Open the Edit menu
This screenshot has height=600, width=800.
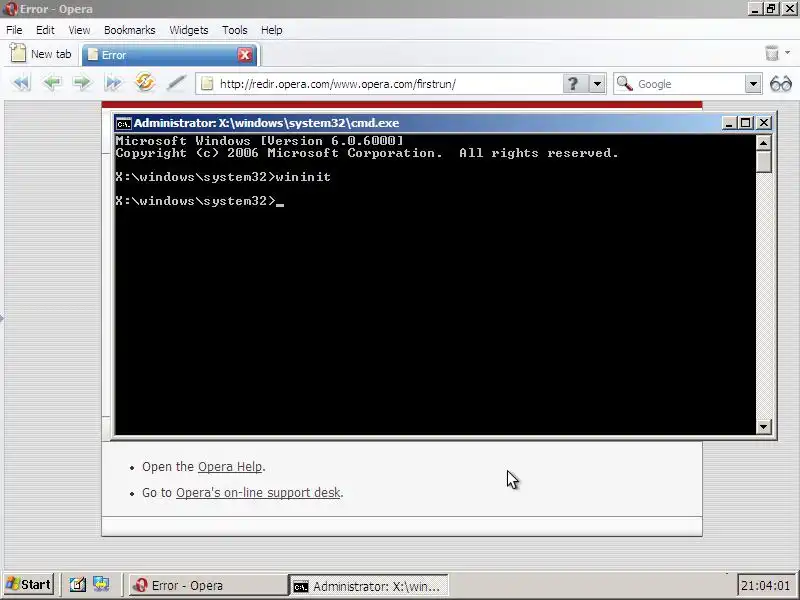coord(45,30)
